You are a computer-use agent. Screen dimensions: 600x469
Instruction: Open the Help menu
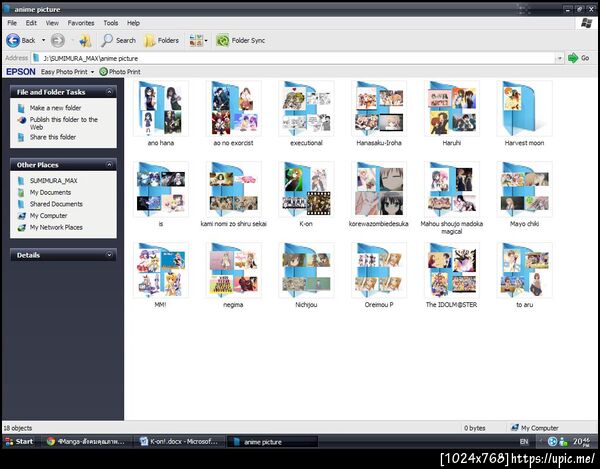pyautogui.click(x=133, y=23)
